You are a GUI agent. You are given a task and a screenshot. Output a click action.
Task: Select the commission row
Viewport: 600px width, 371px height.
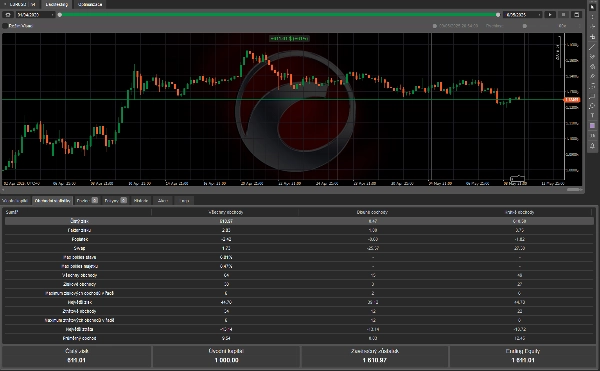pyautogui.click(x=299, y=239)
